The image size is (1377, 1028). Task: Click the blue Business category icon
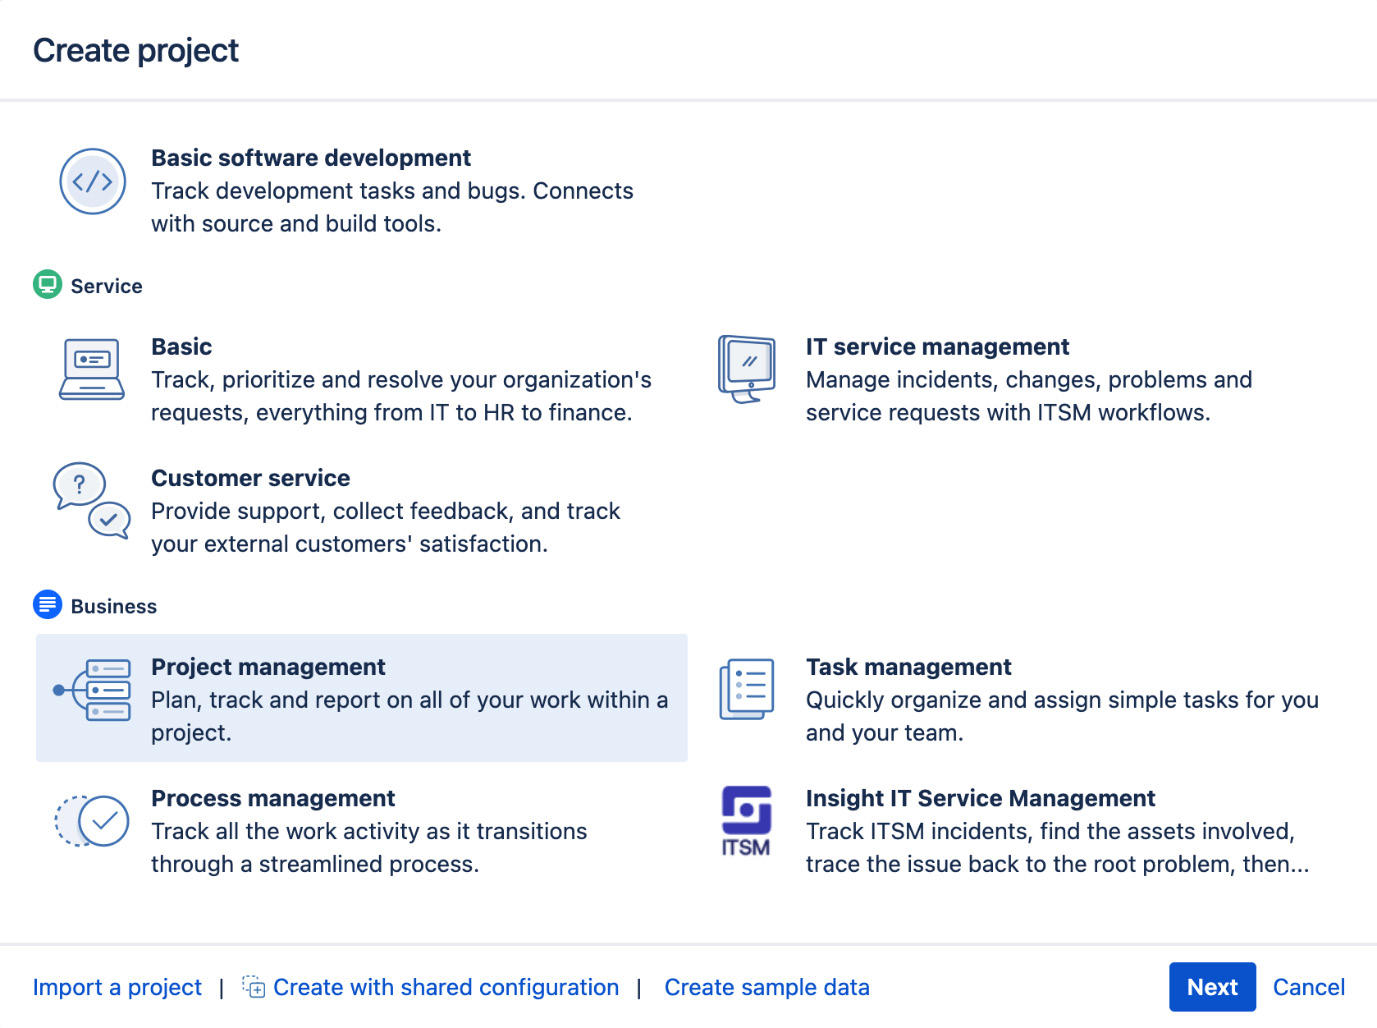tap(47, 604)
